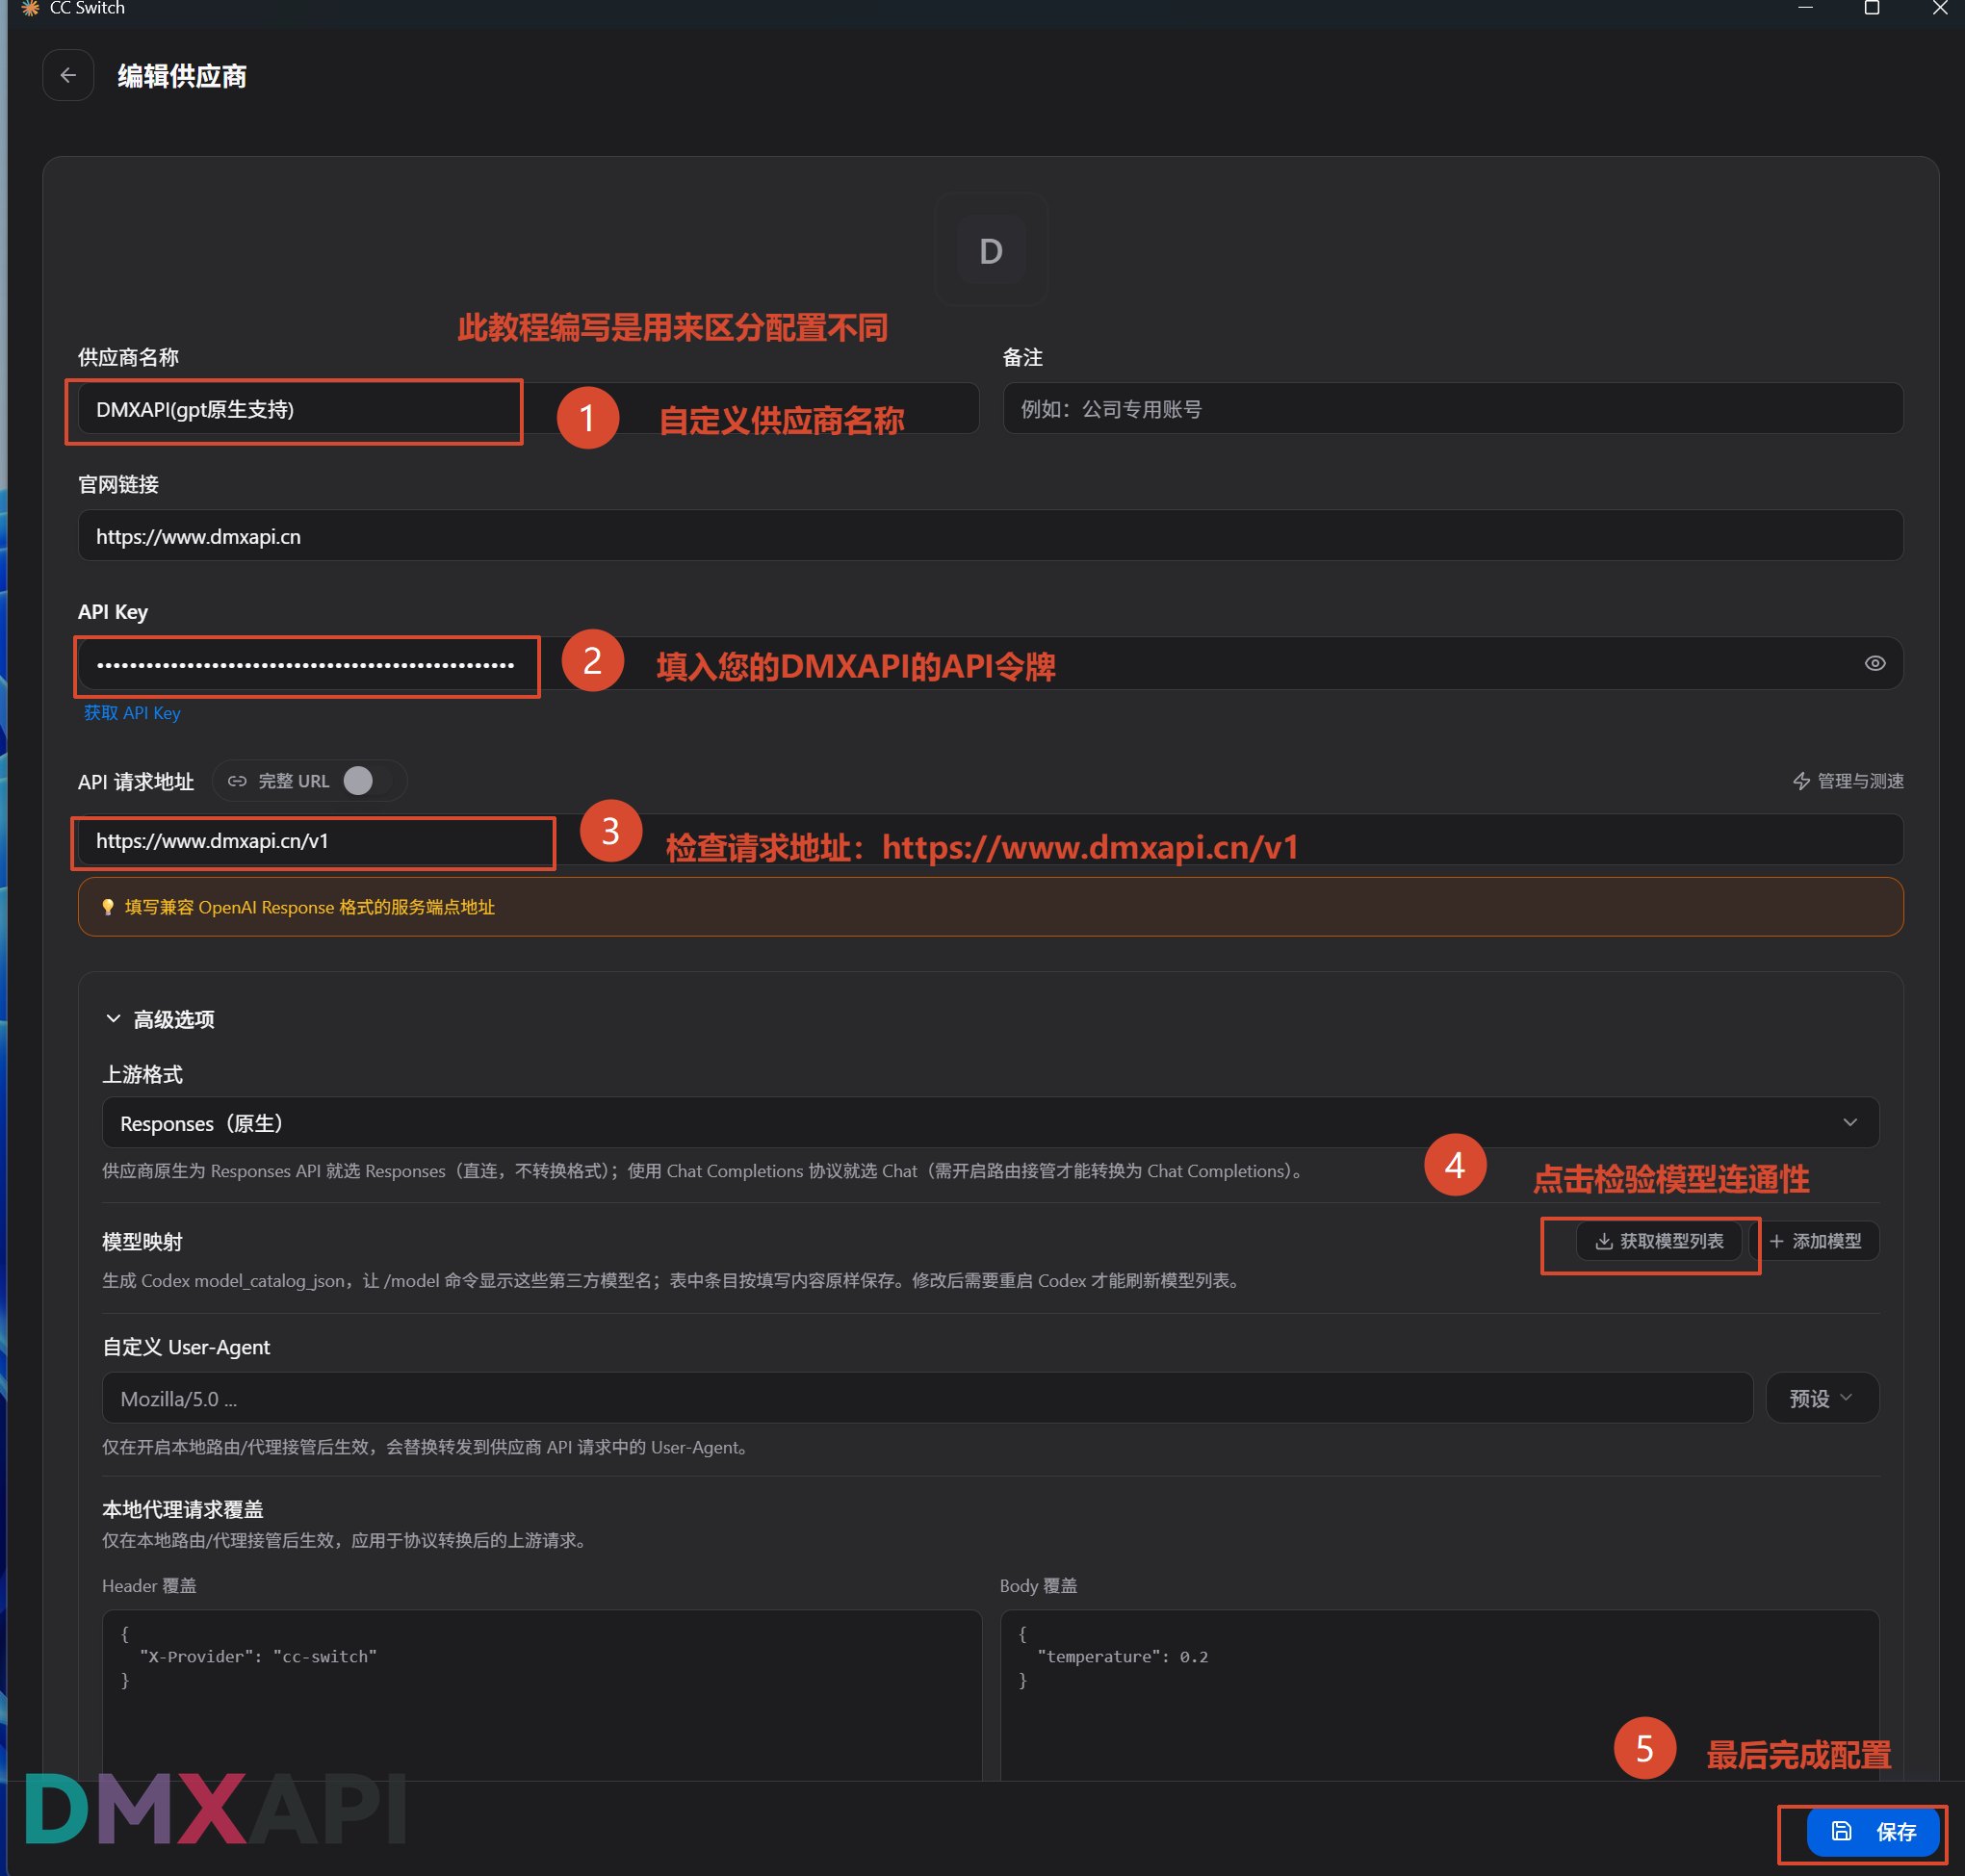Click the CC Switch app icon in title bar
The image size is (1965, 1876).
click(x=30, y=8)
